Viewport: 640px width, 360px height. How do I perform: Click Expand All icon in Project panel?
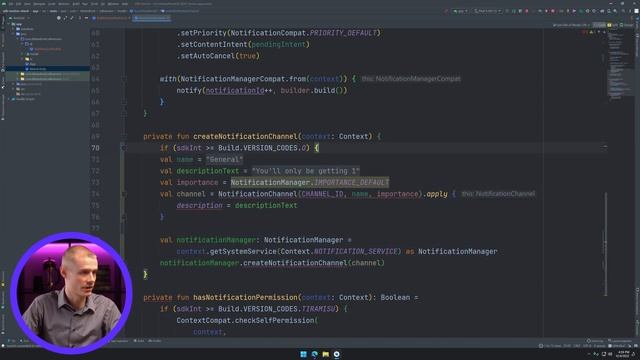click(x=65, y=18)
